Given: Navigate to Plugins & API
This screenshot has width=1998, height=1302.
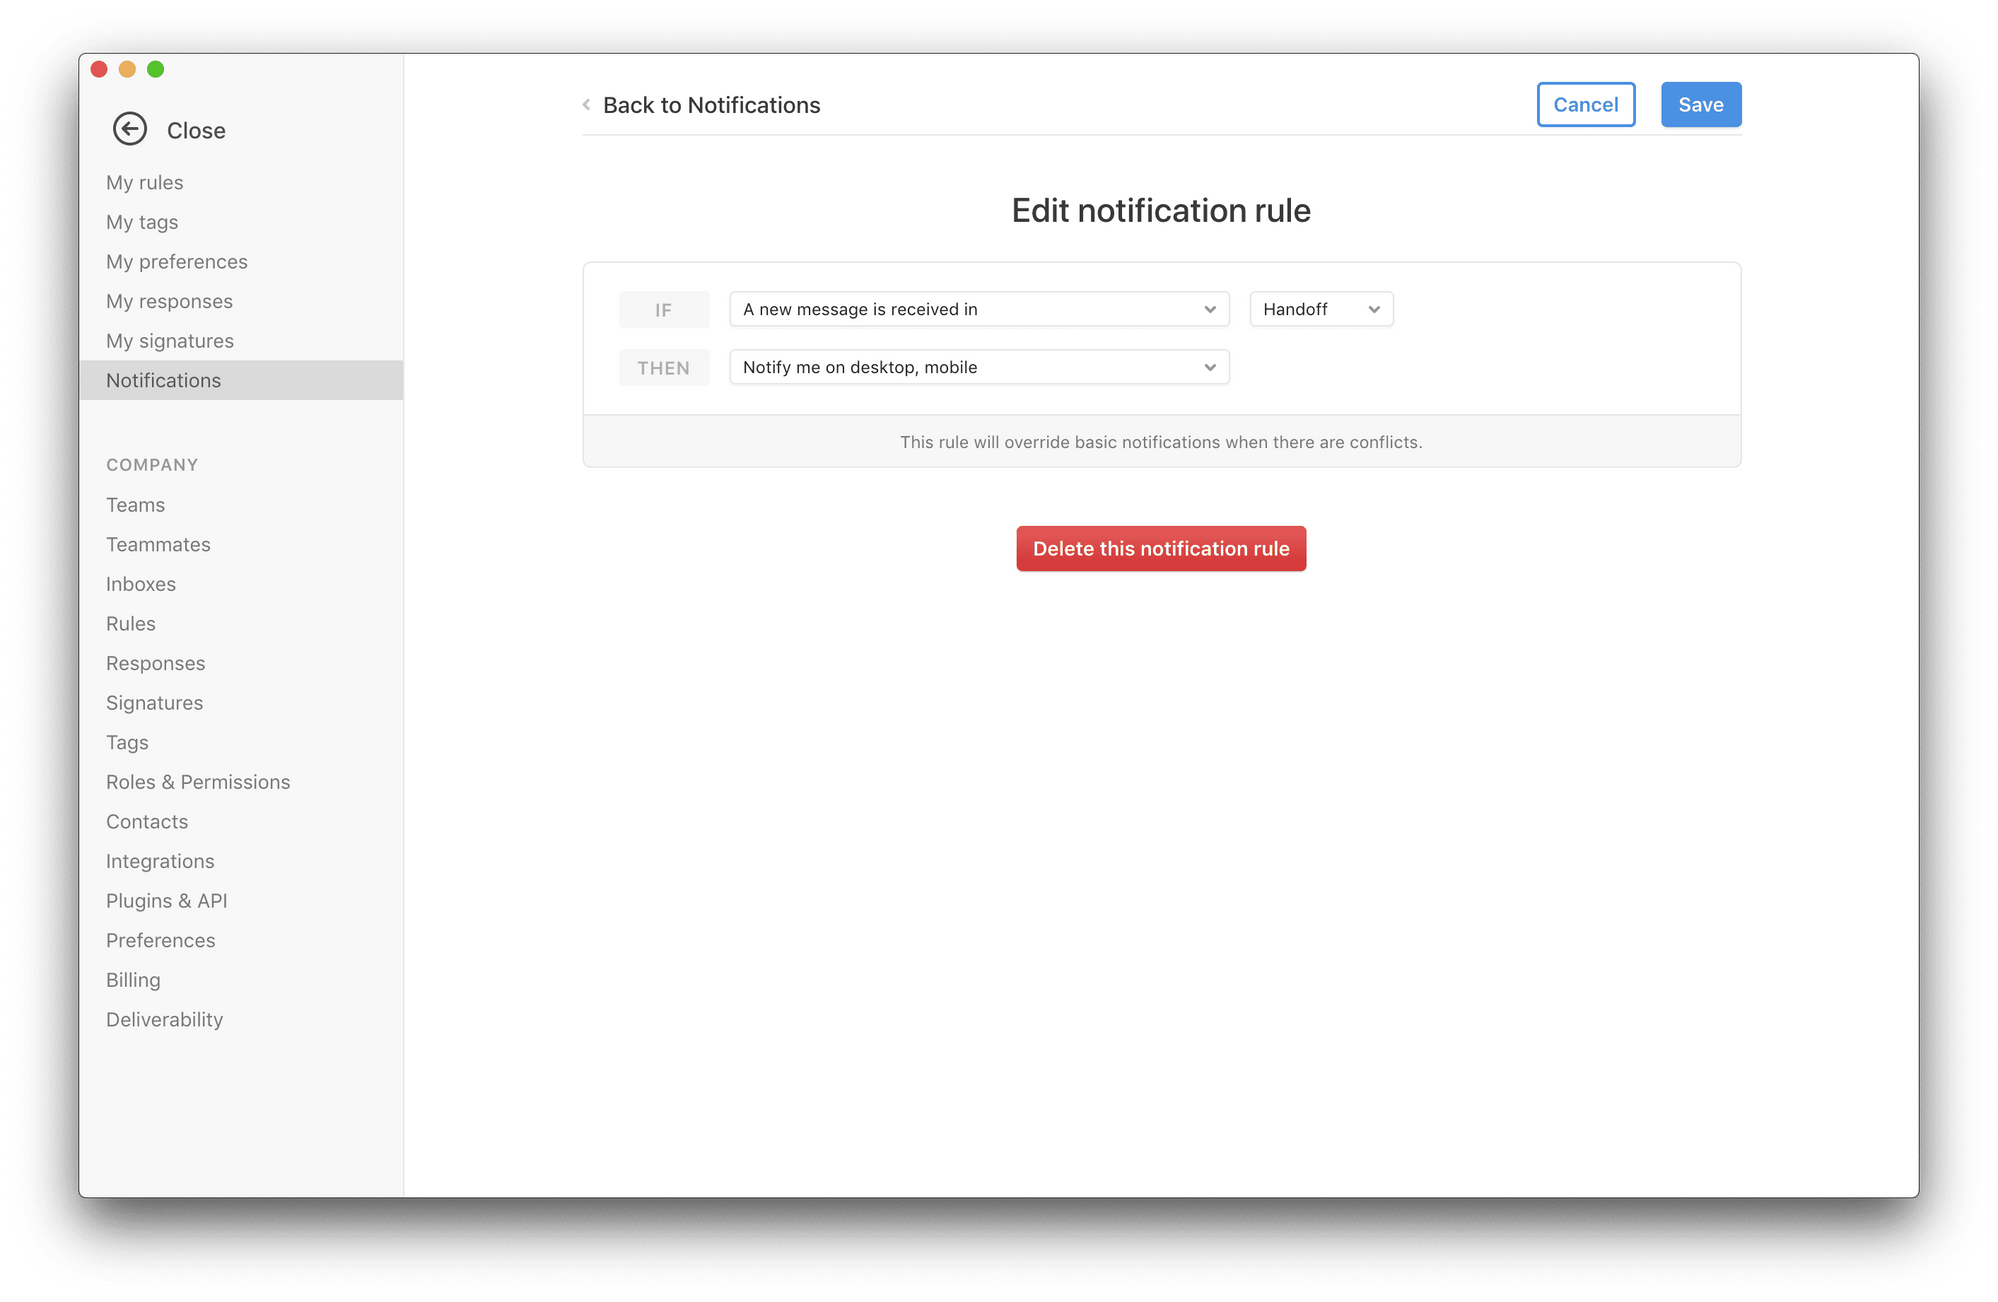Looking at the screenshot, I should click(x=167, y=901).
